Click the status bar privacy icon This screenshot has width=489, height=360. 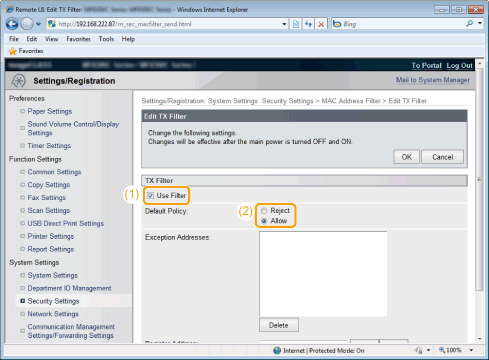click(419, 350)
